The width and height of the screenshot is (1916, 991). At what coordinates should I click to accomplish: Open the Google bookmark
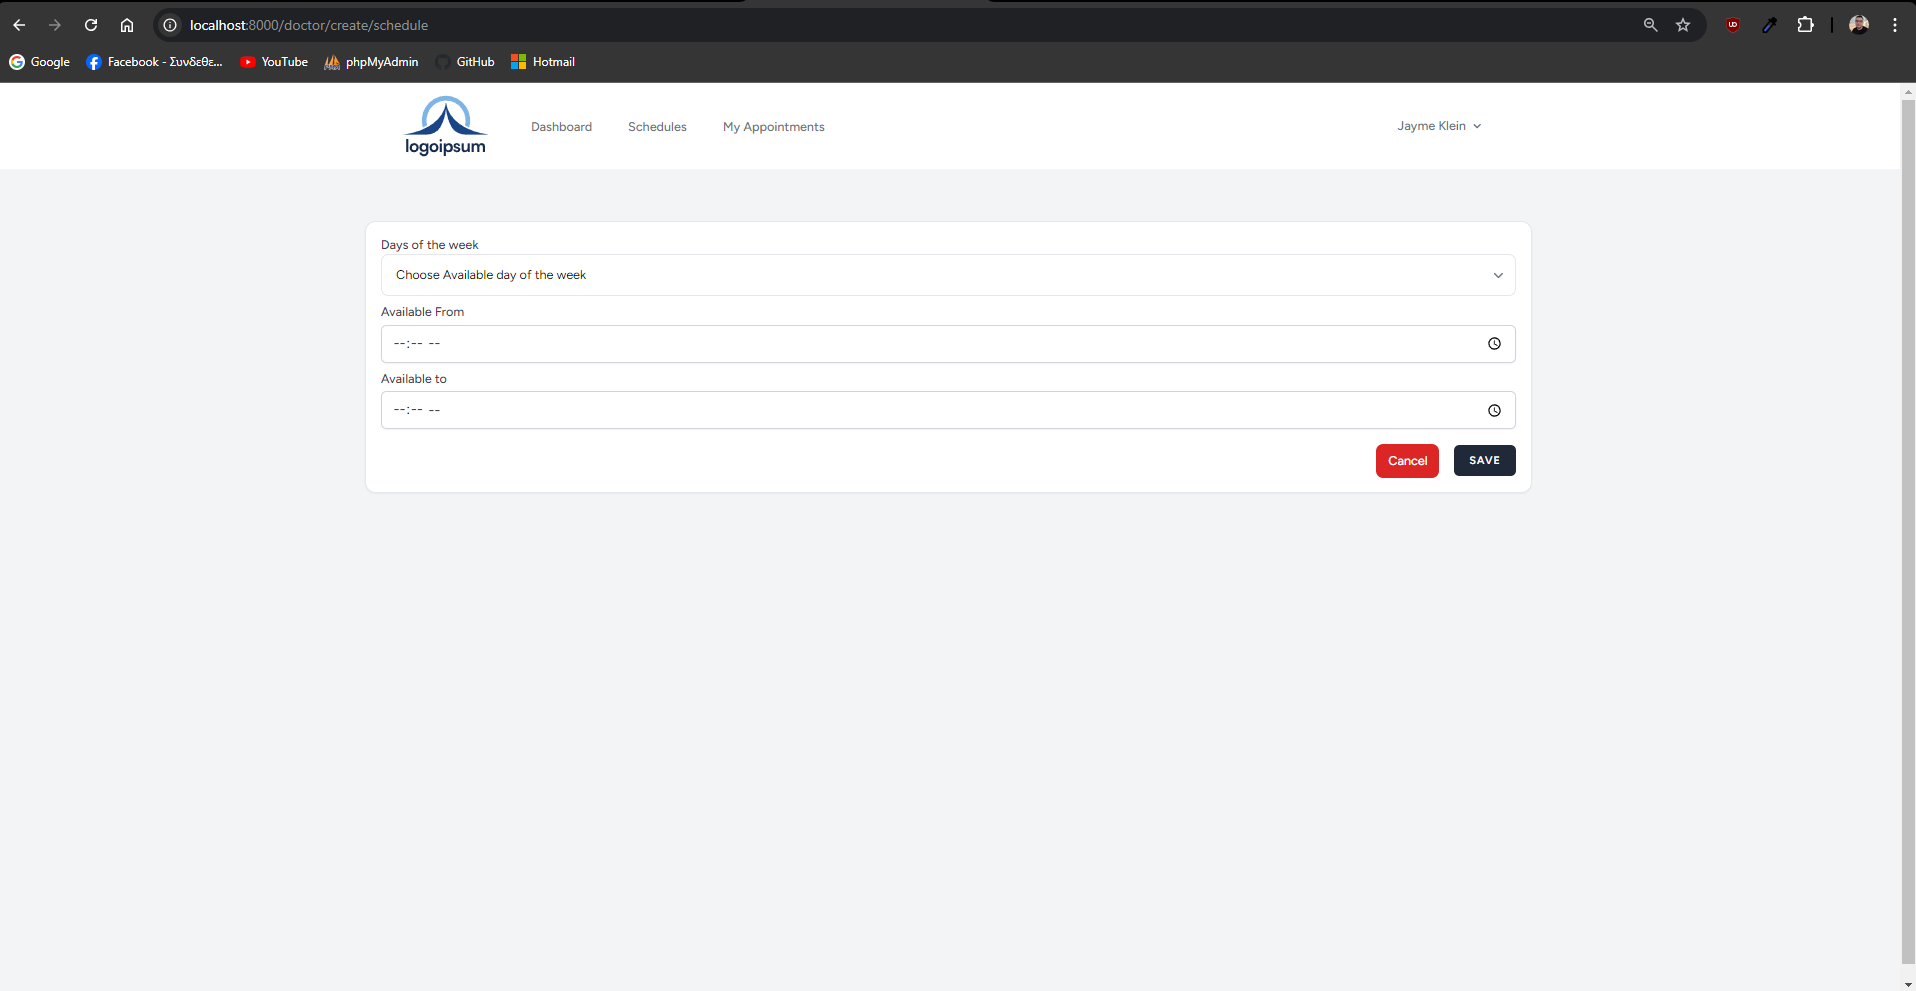pos(40,62)
